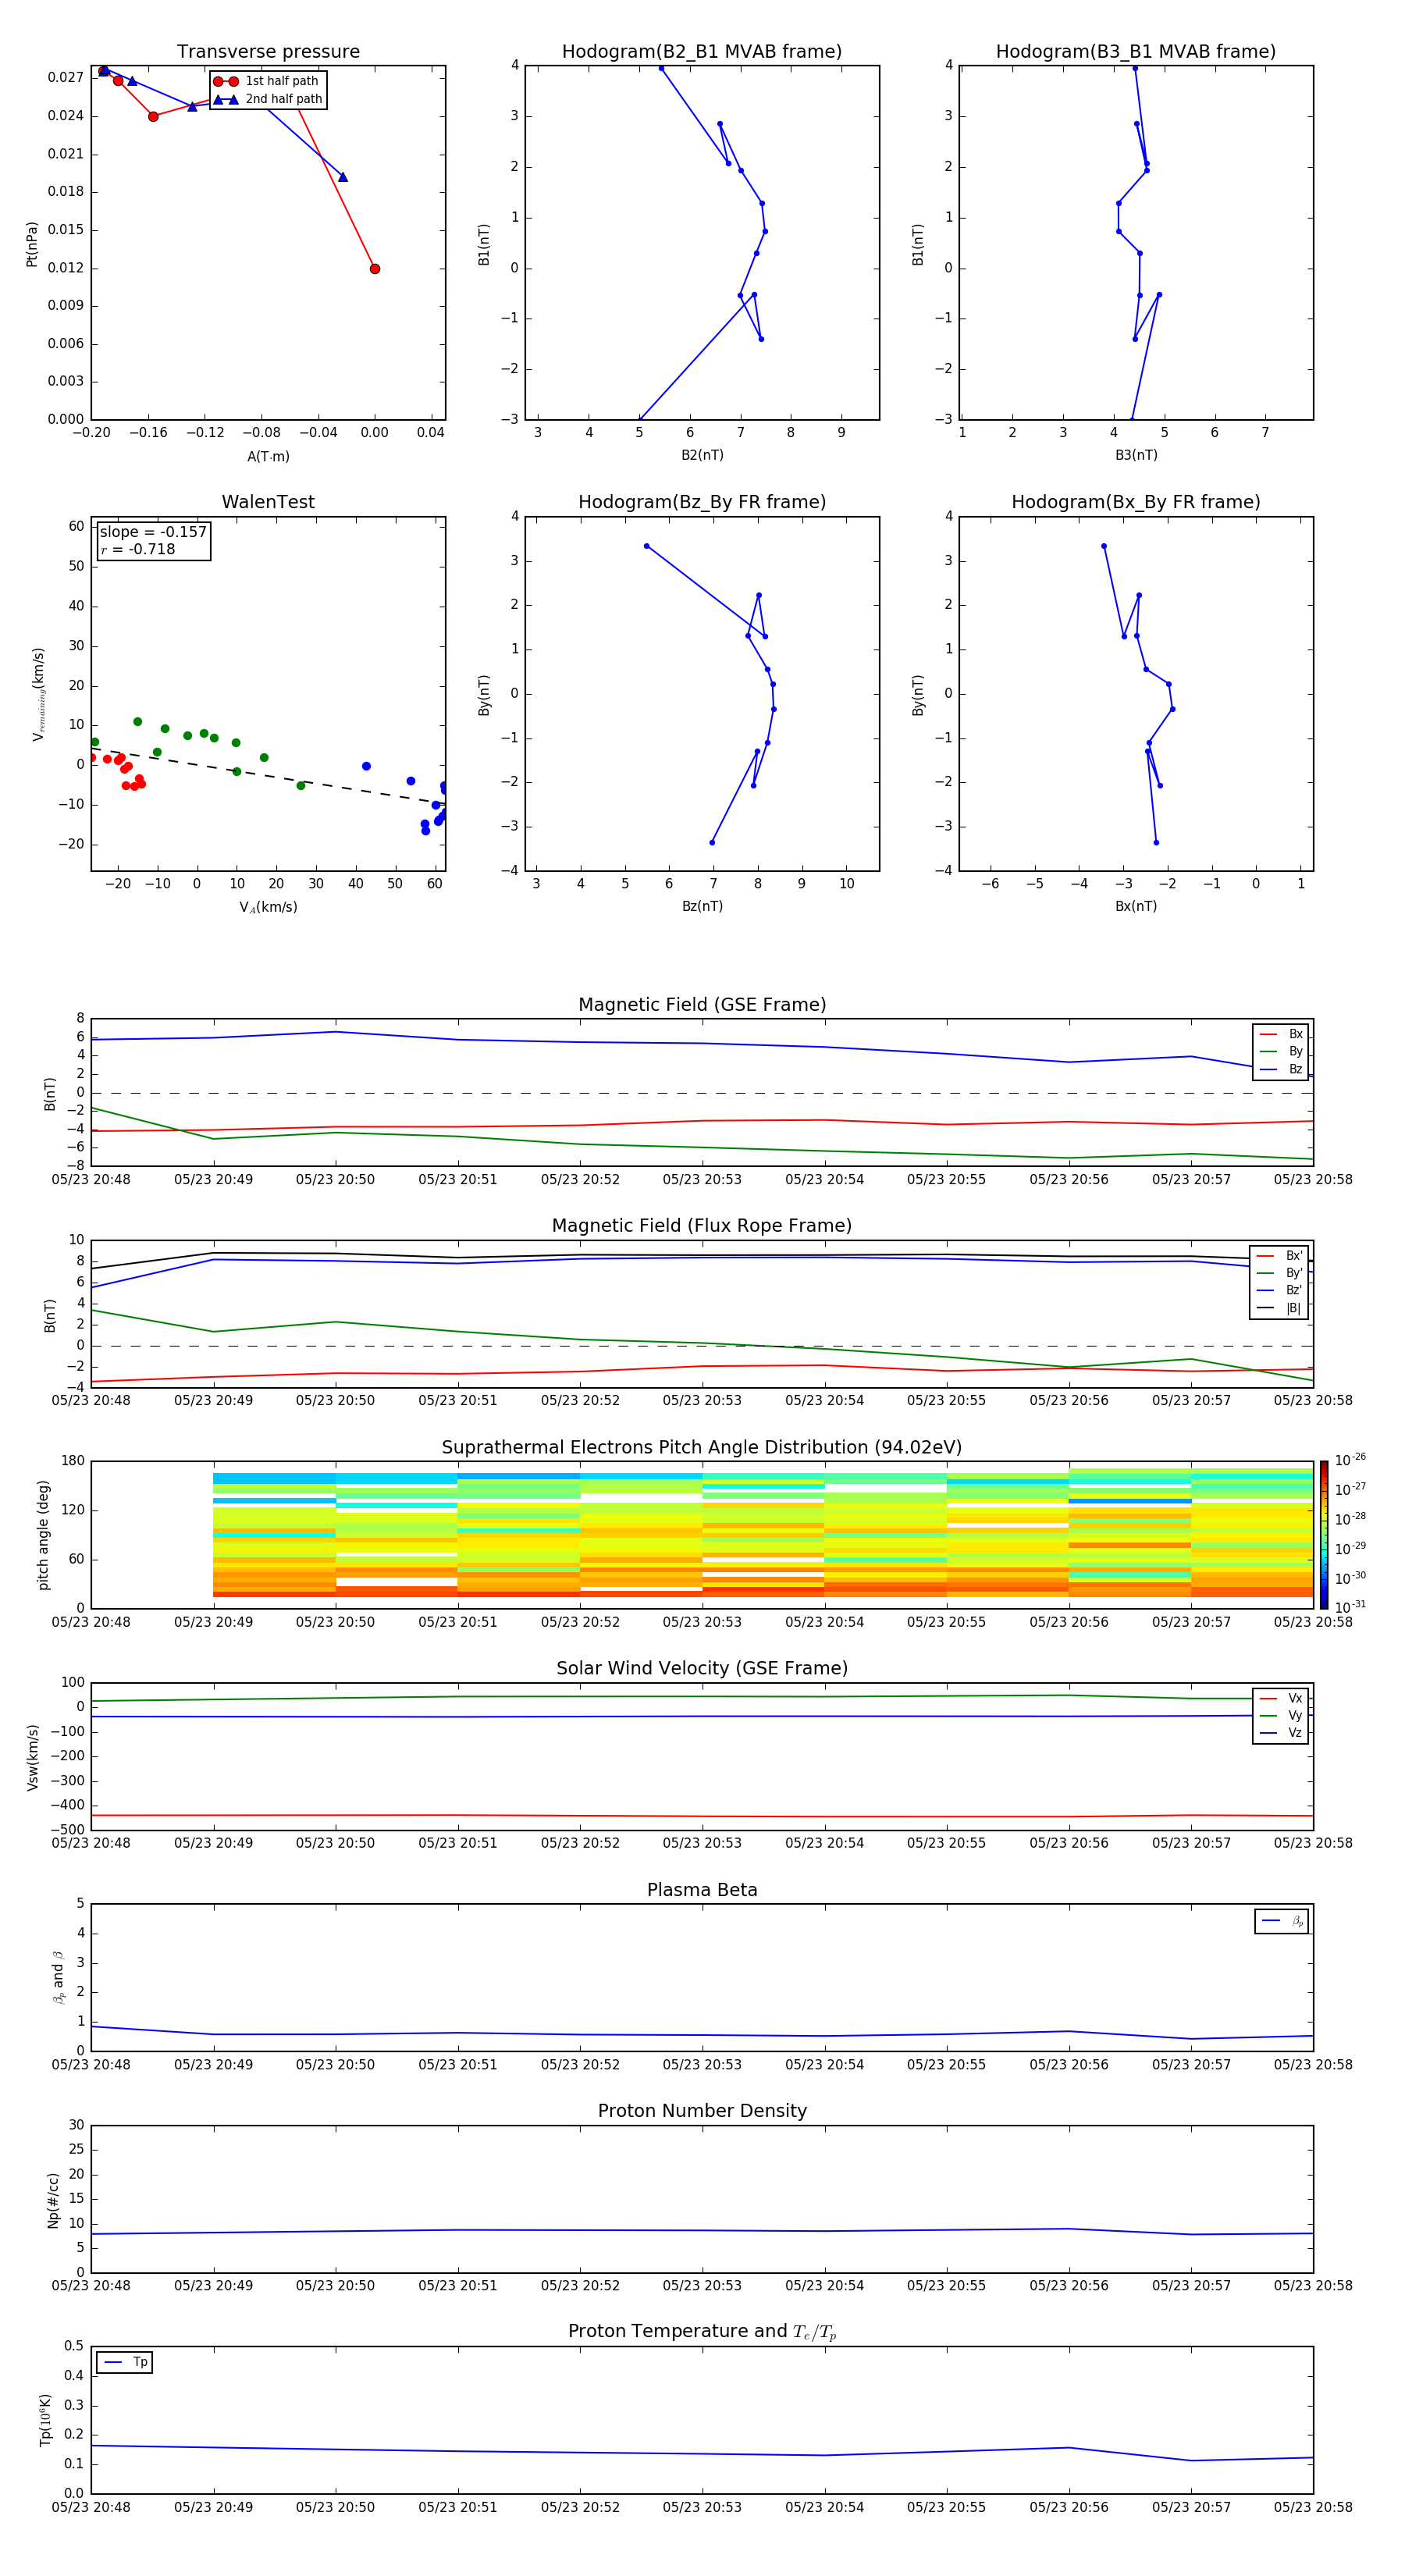Screen dimensions: 1405x2576
Task: Click the dashed fit line in WalenTest plot
Action: click(268, 775)
